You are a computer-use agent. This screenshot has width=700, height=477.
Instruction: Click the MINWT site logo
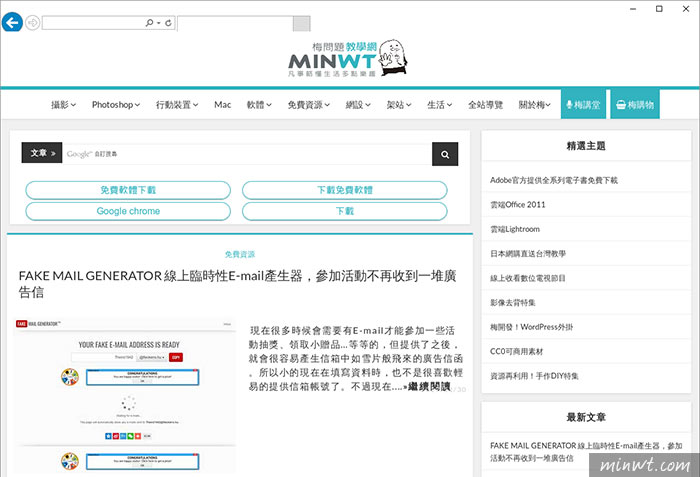(x=347, y=58)
